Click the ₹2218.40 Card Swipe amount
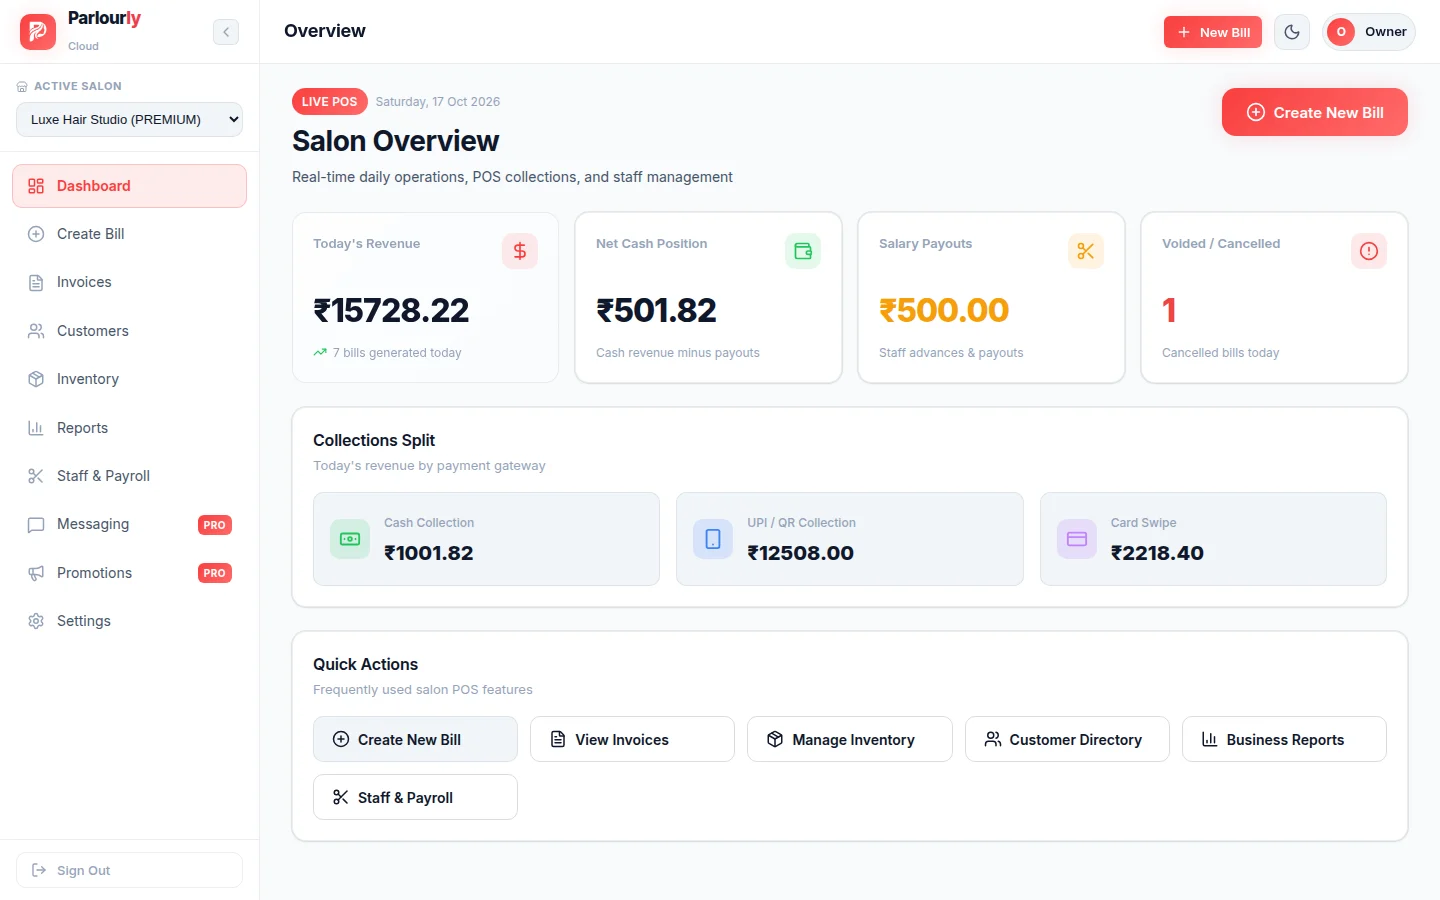This screenshot has height=900, width=1440. click(x=1157, y=553)
